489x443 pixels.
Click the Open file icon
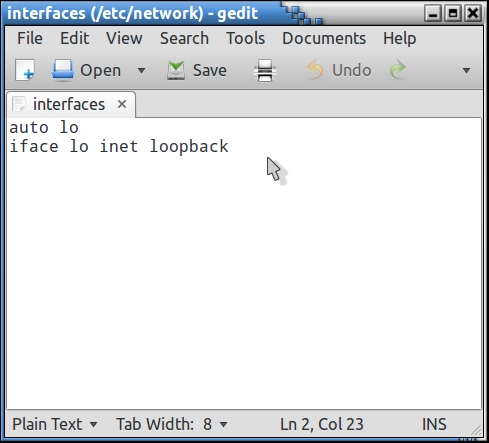63,70
